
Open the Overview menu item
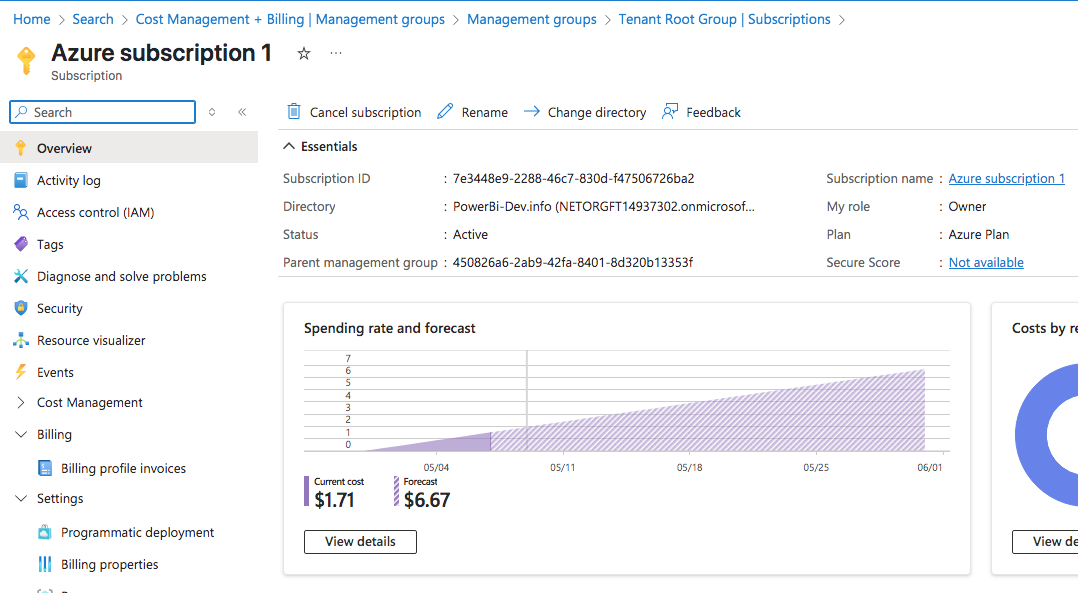[x=129, y=148]
